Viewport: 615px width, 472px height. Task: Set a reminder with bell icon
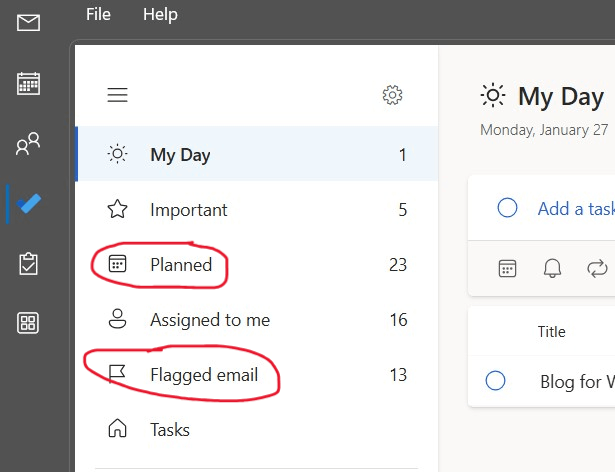click(x=552, y=269)
